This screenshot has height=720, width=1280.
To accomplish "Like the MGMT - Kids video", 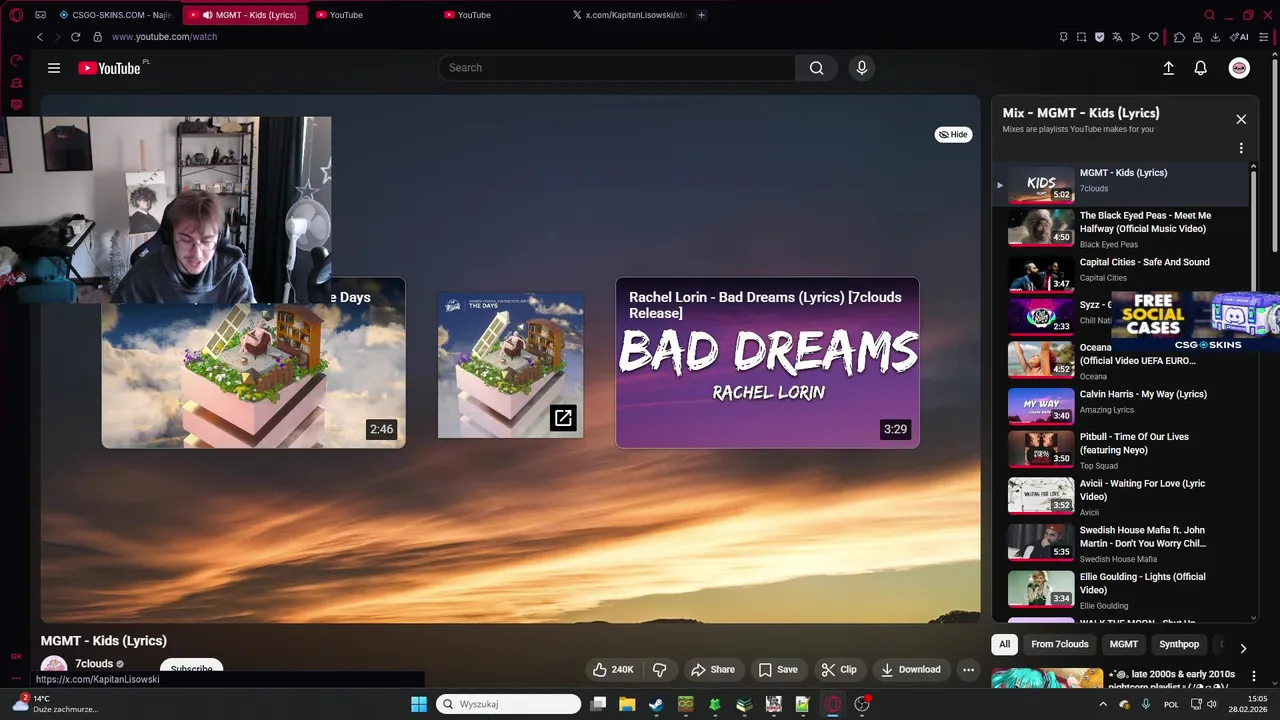I will (613, 669).
